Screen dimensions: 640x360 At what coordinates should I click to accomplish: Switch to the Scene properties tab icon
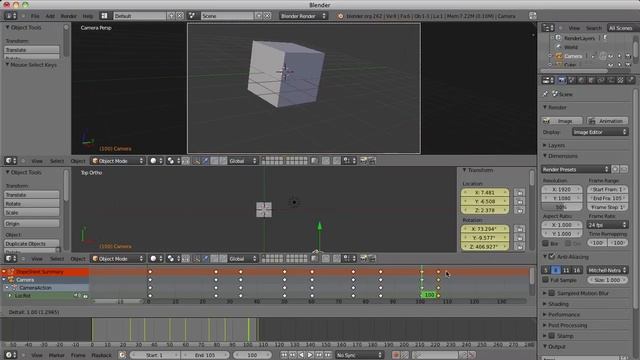pyautogui.click(x=571, y=80)
